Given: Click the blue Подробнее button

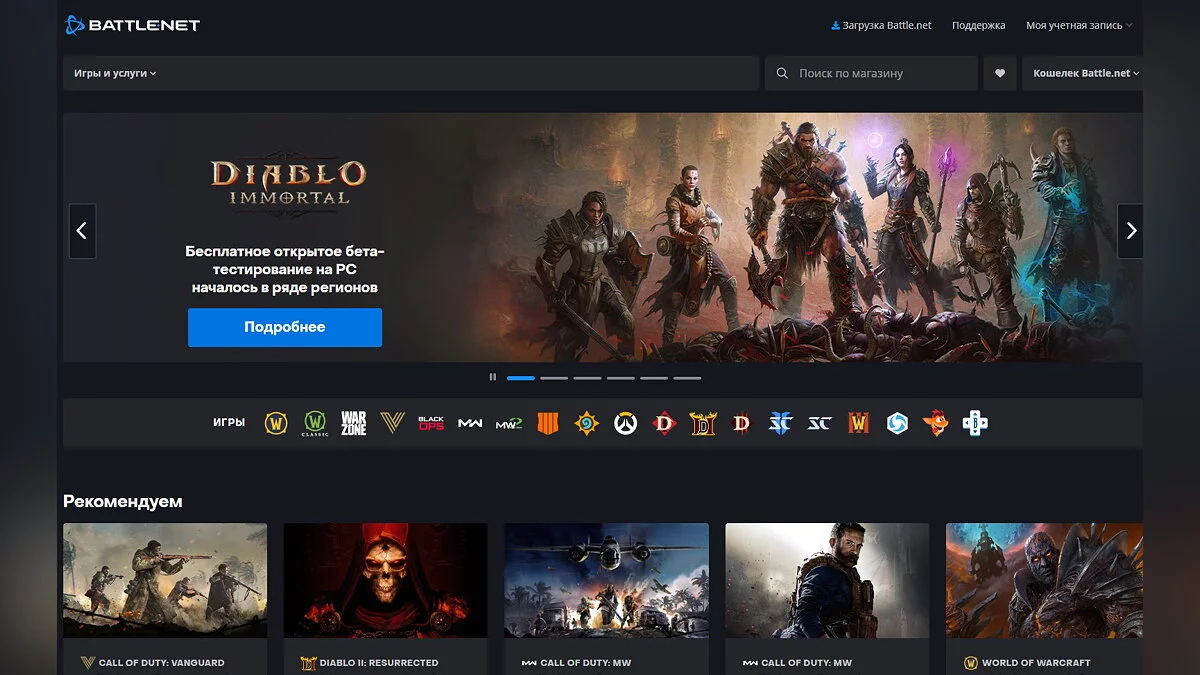Looking at the screenshot, I should (x=285, y=327).
